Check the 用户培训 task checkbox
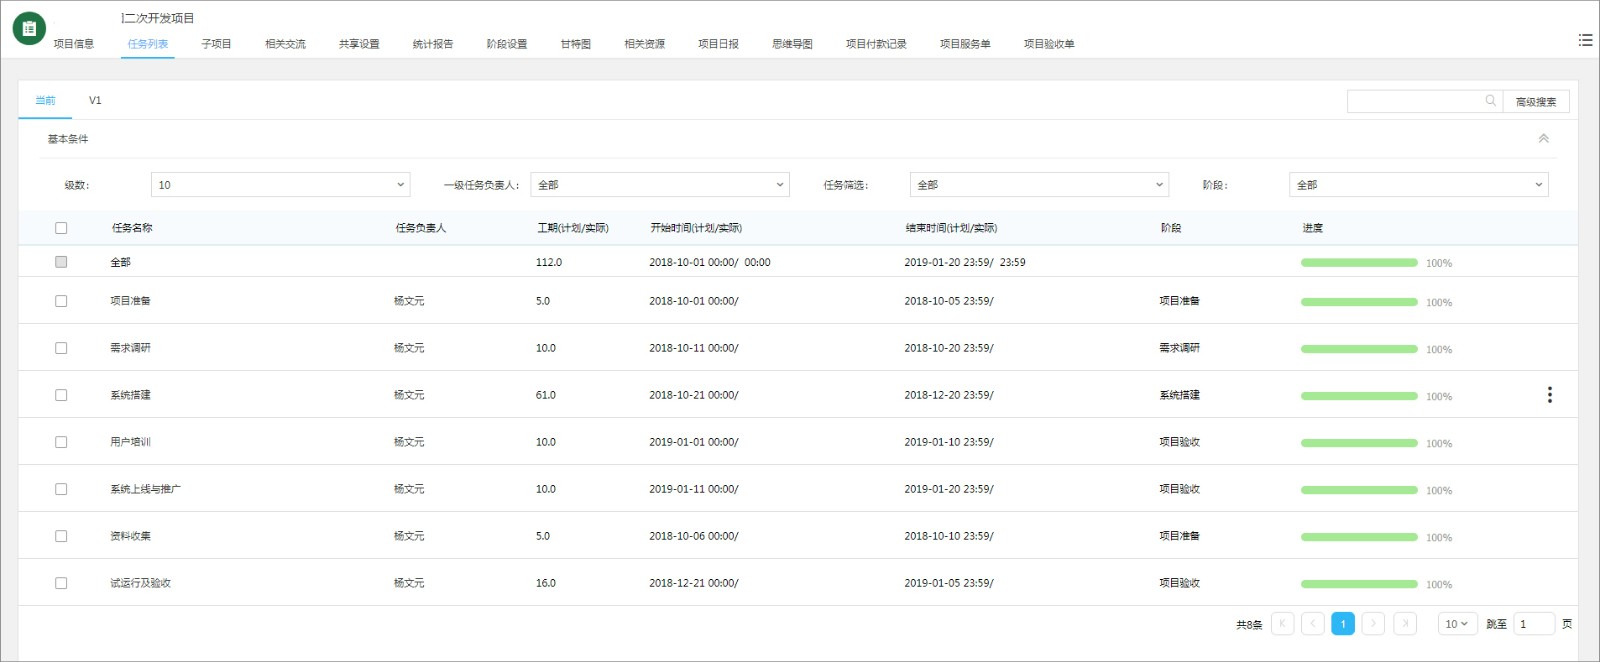1600x662 pixels. tap(61, 442)
